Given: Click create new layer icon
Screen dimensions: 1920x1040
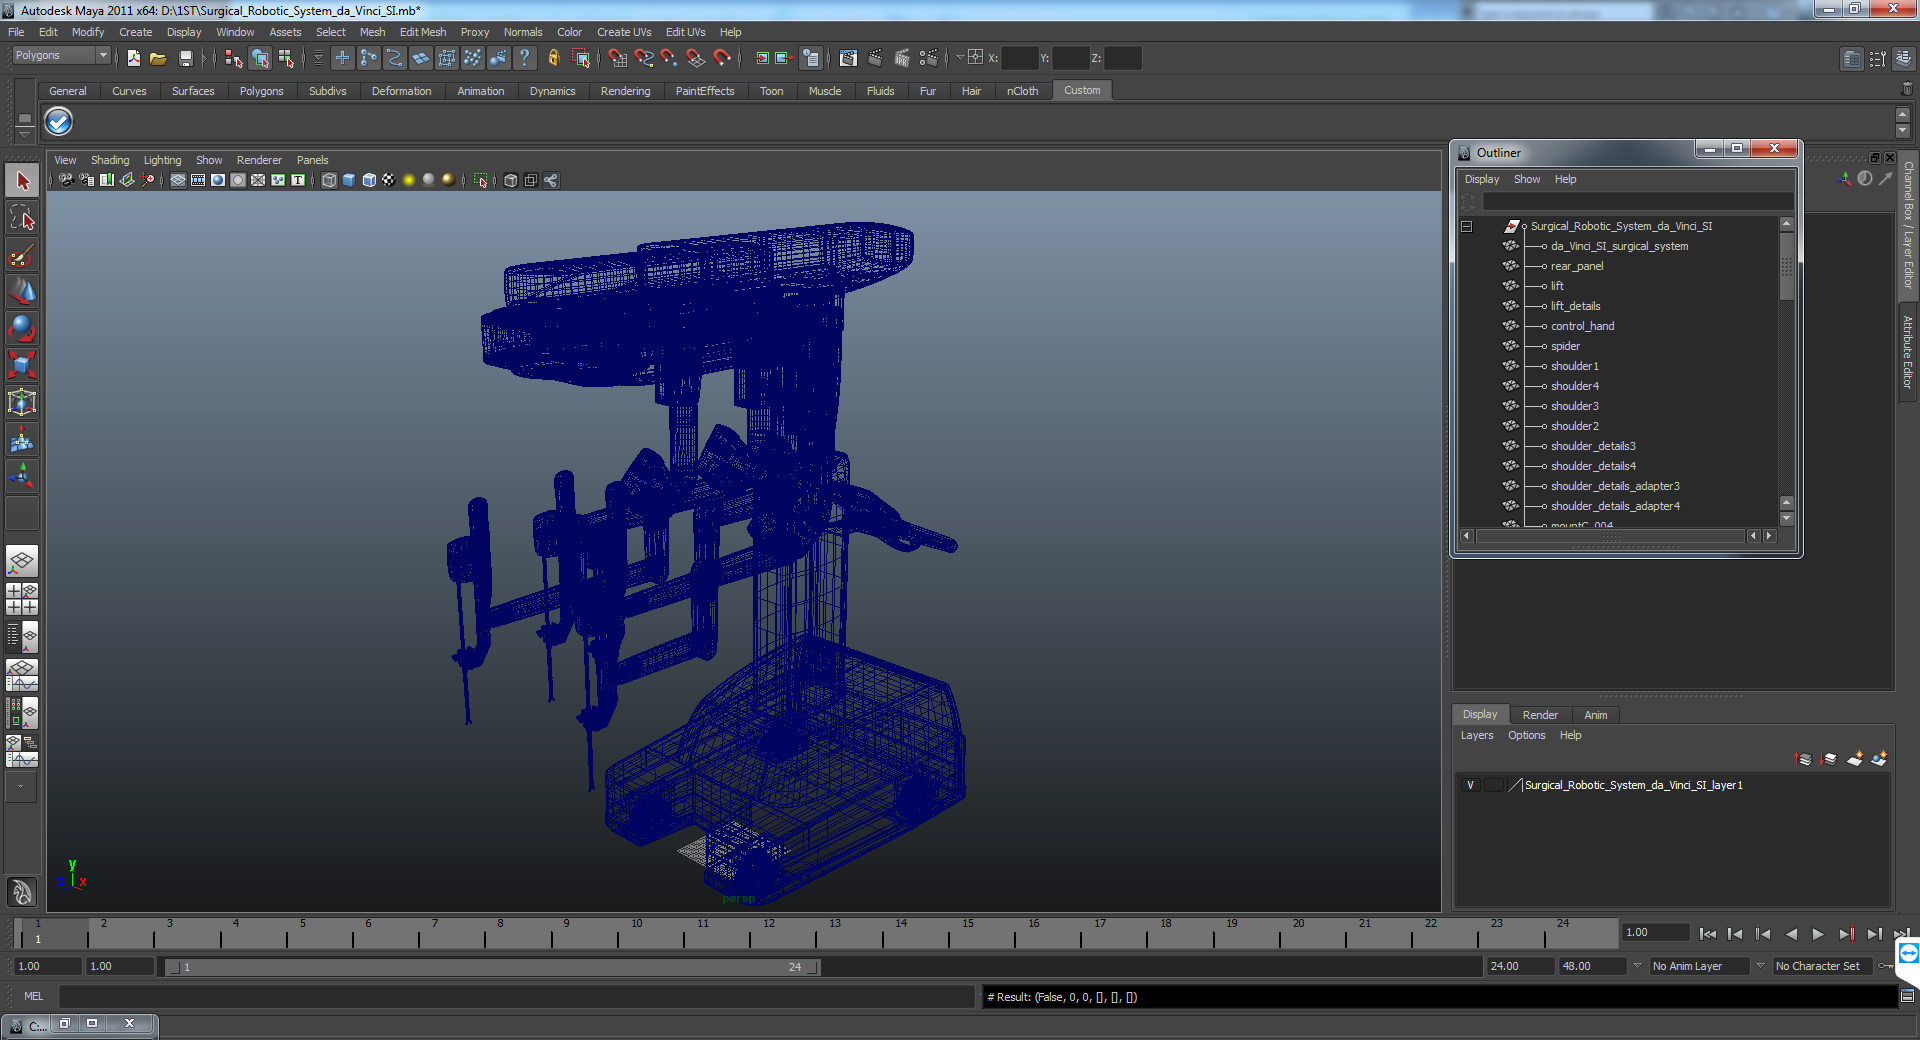Looking at the screenshot, I should pyautogui.click(x=1855, y=759).
